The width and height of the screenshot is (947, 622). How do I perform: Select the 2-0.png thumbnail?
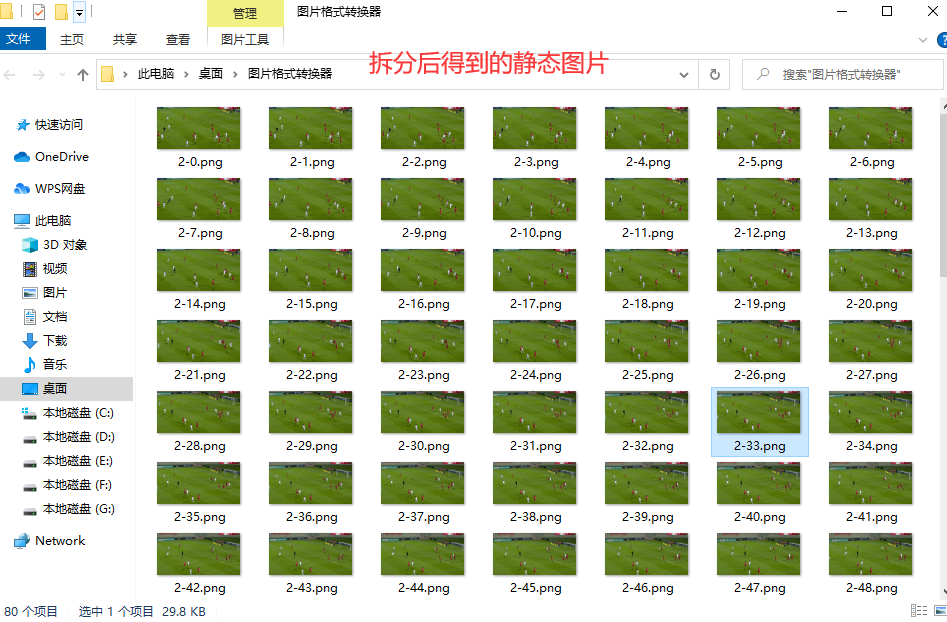click(x=198, y=128)
